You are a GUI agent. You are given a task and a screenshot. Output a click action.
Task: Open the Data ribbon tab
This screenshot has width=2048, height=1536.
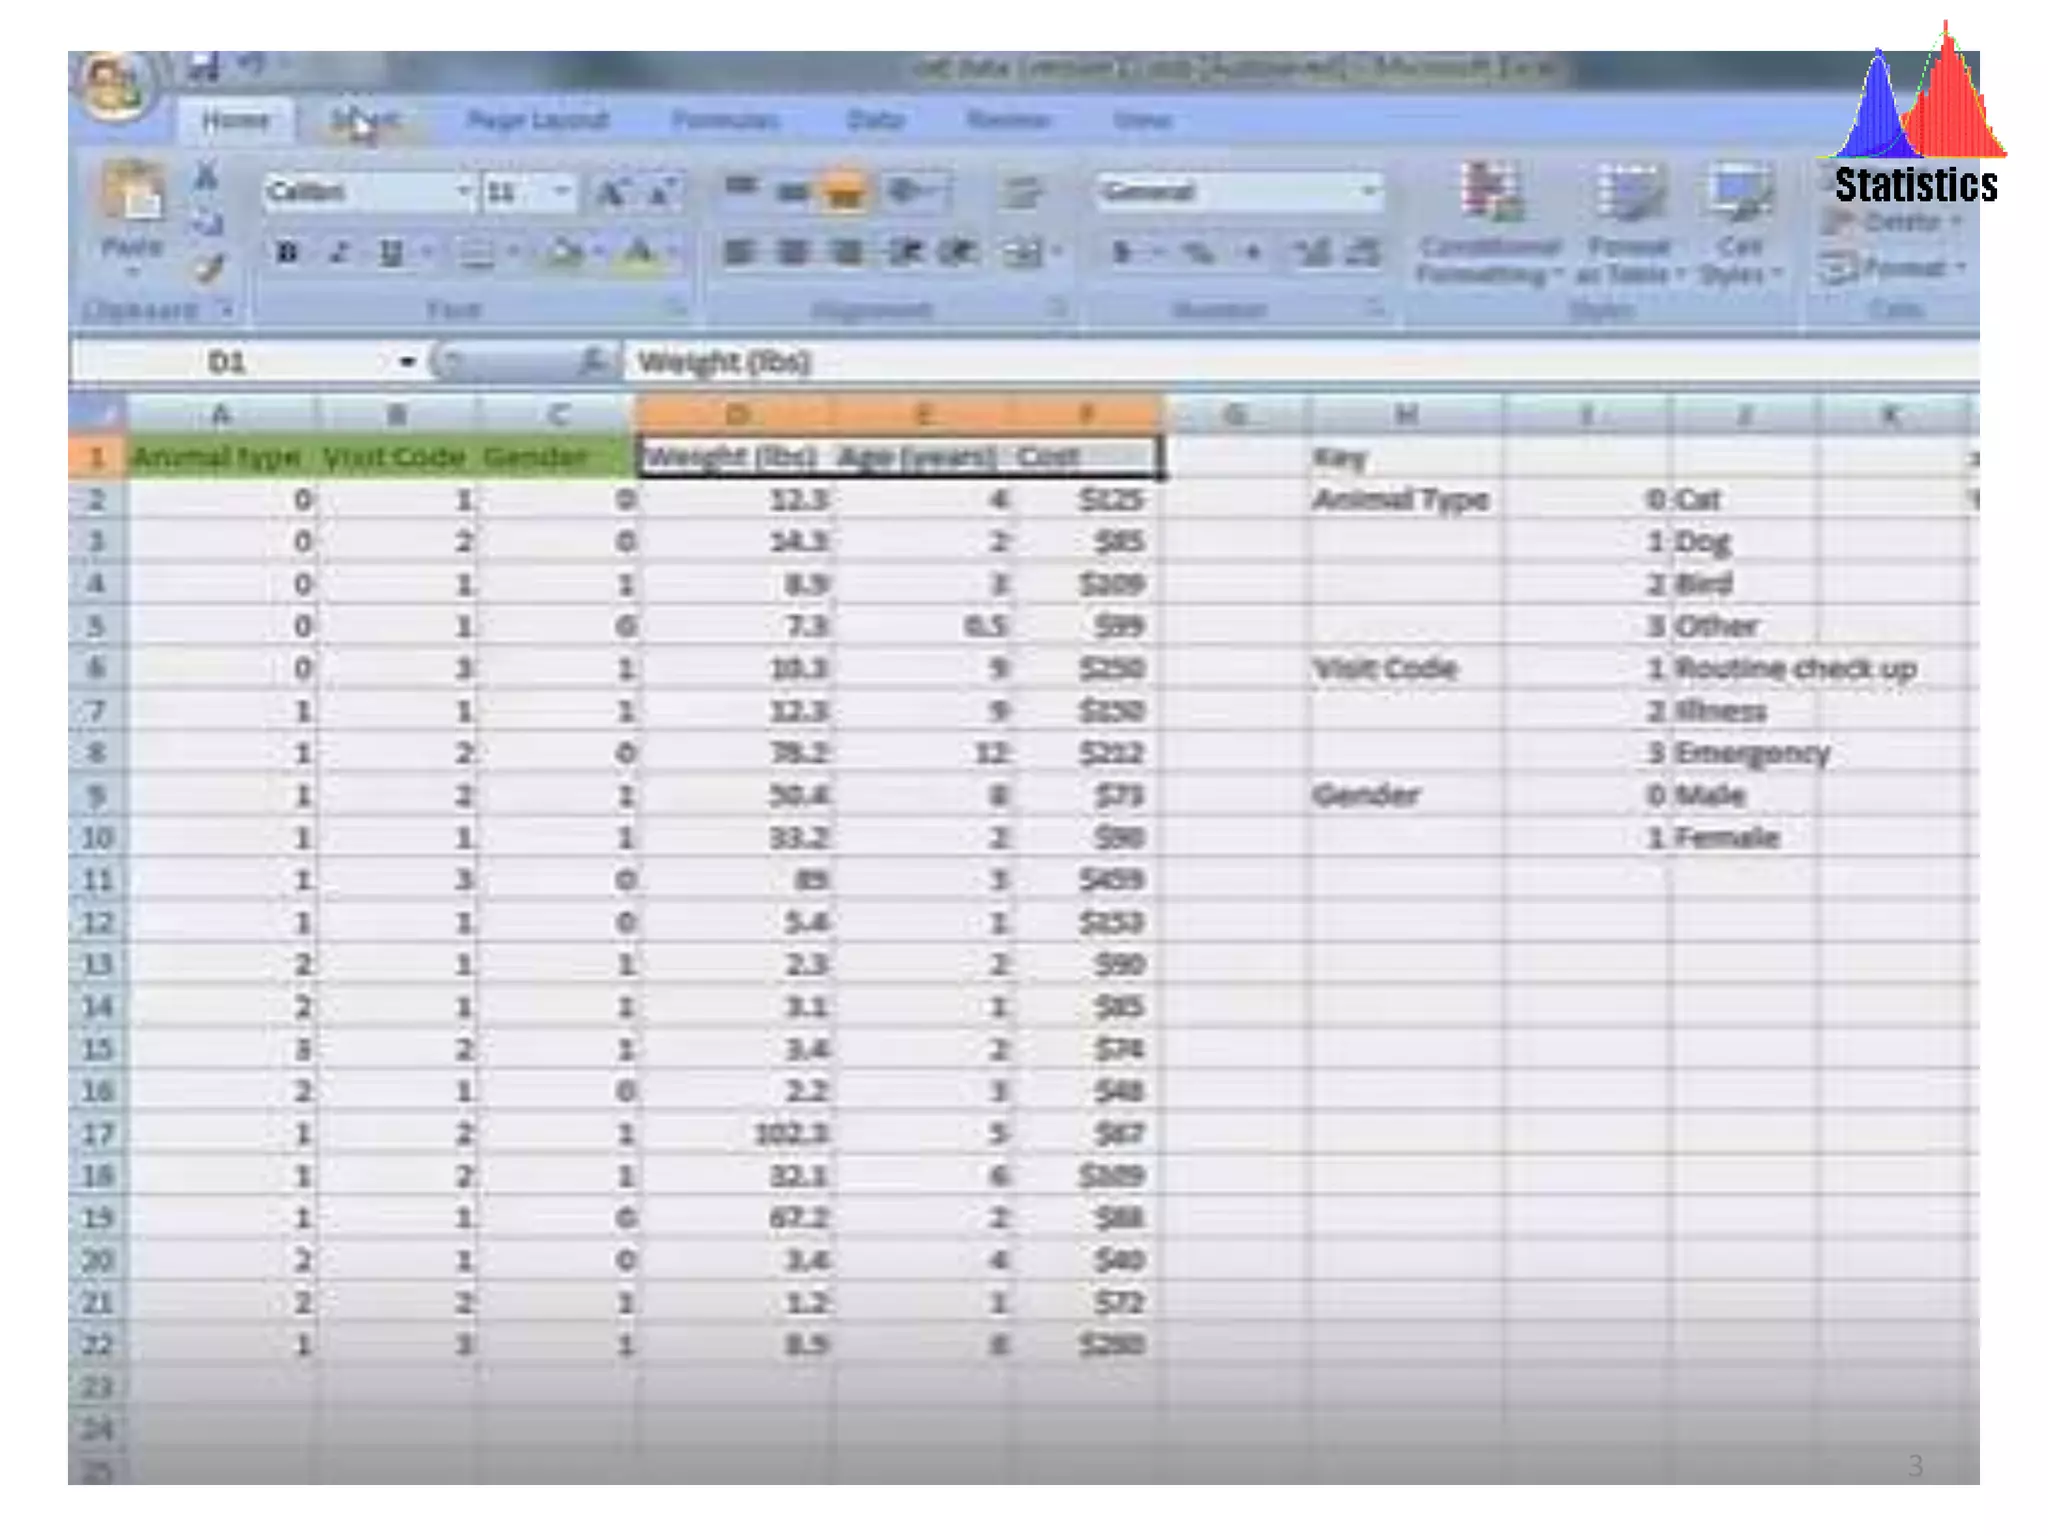pos(875,121)
